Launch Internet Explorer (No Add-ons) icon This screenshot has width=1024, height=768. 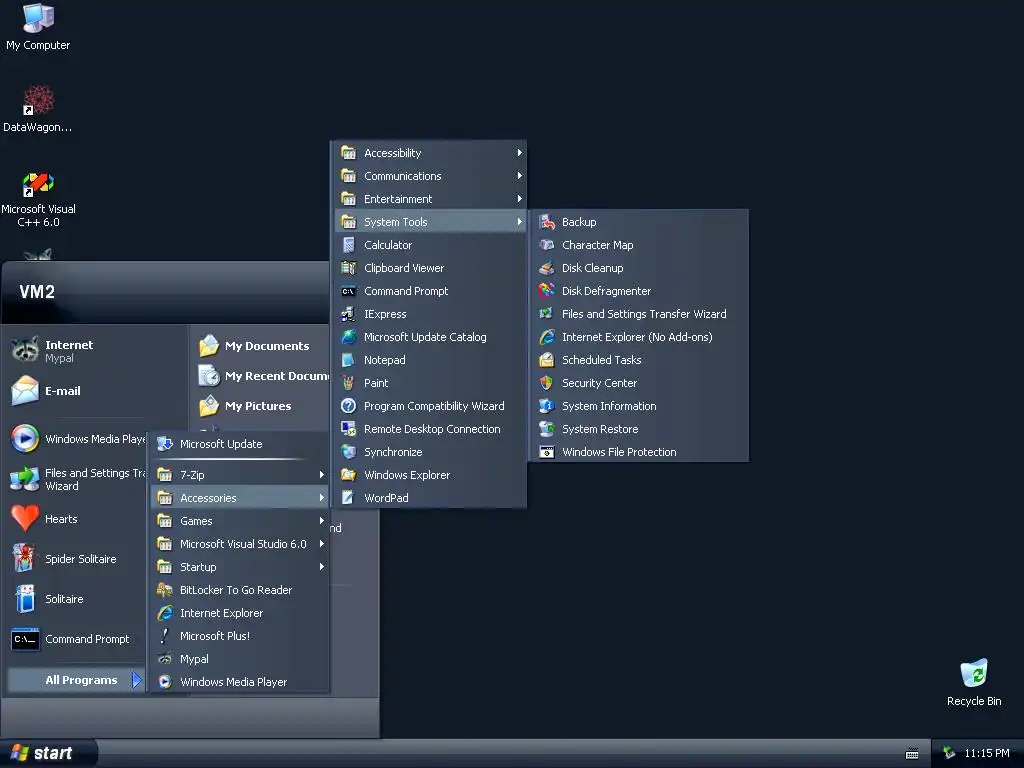(x=547, y=337)
